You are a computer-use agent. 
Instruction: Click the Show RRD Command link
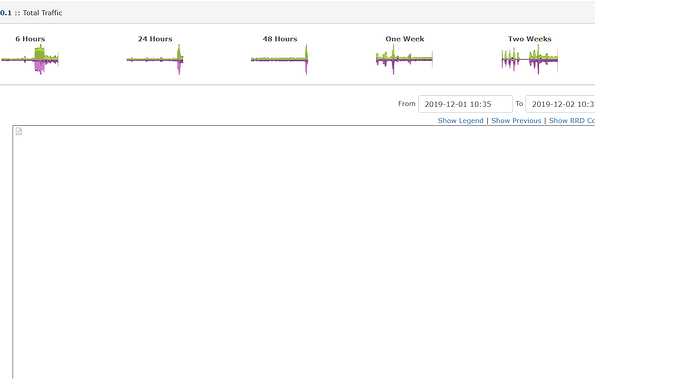[x=572, y=121]
